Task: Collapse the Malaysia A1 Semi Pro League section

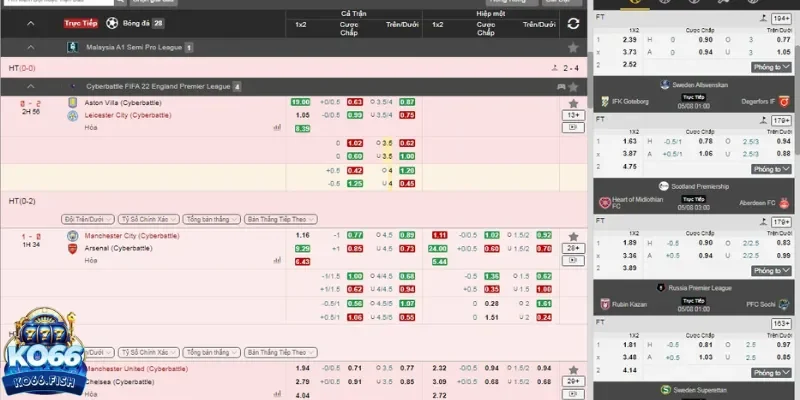Action: 30,47
